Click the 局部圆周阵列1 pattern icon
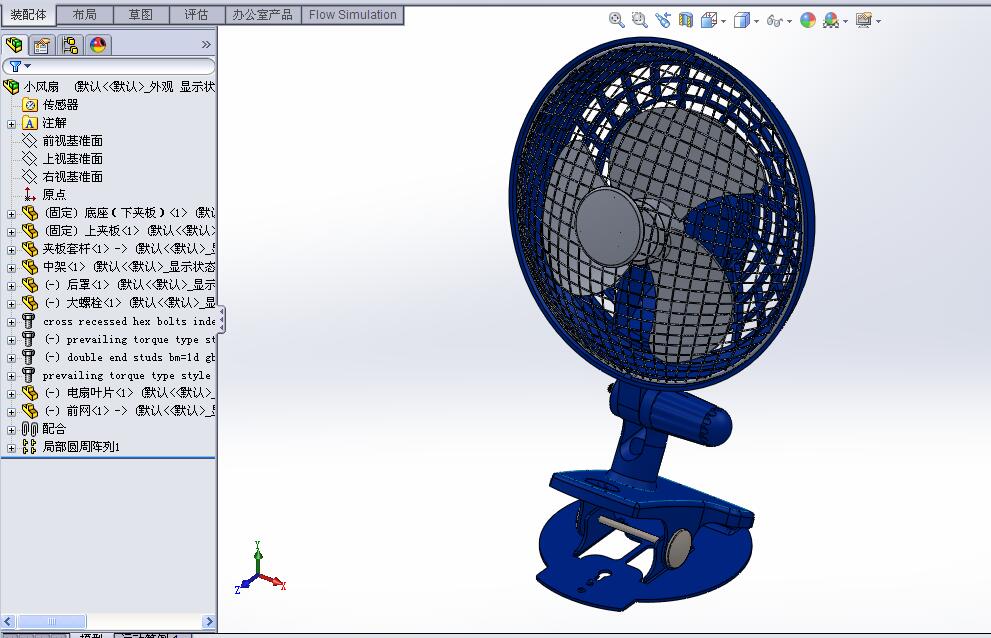Screen dimensions: 991x638 point(30,447)
